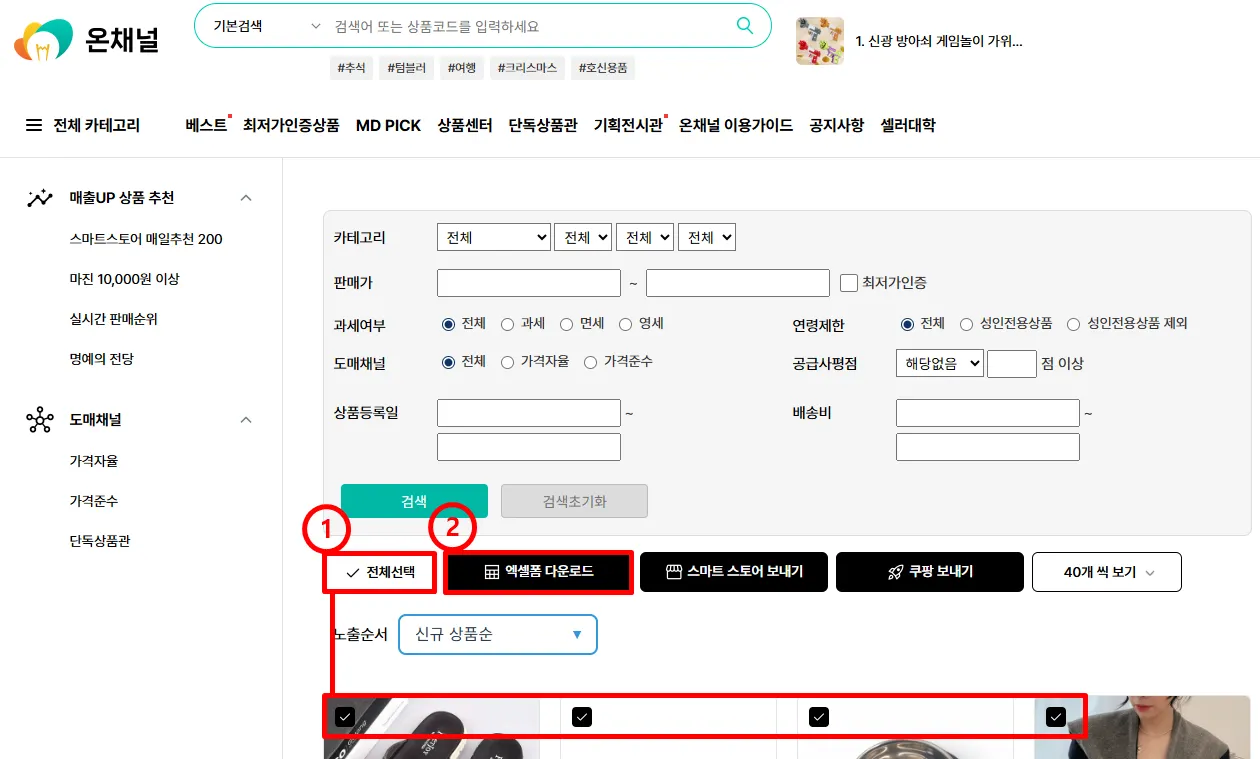The height and width of the screenshot is (759, 1260).
Task: Open the 단독상품관 top menu
Action: point(543,125)
